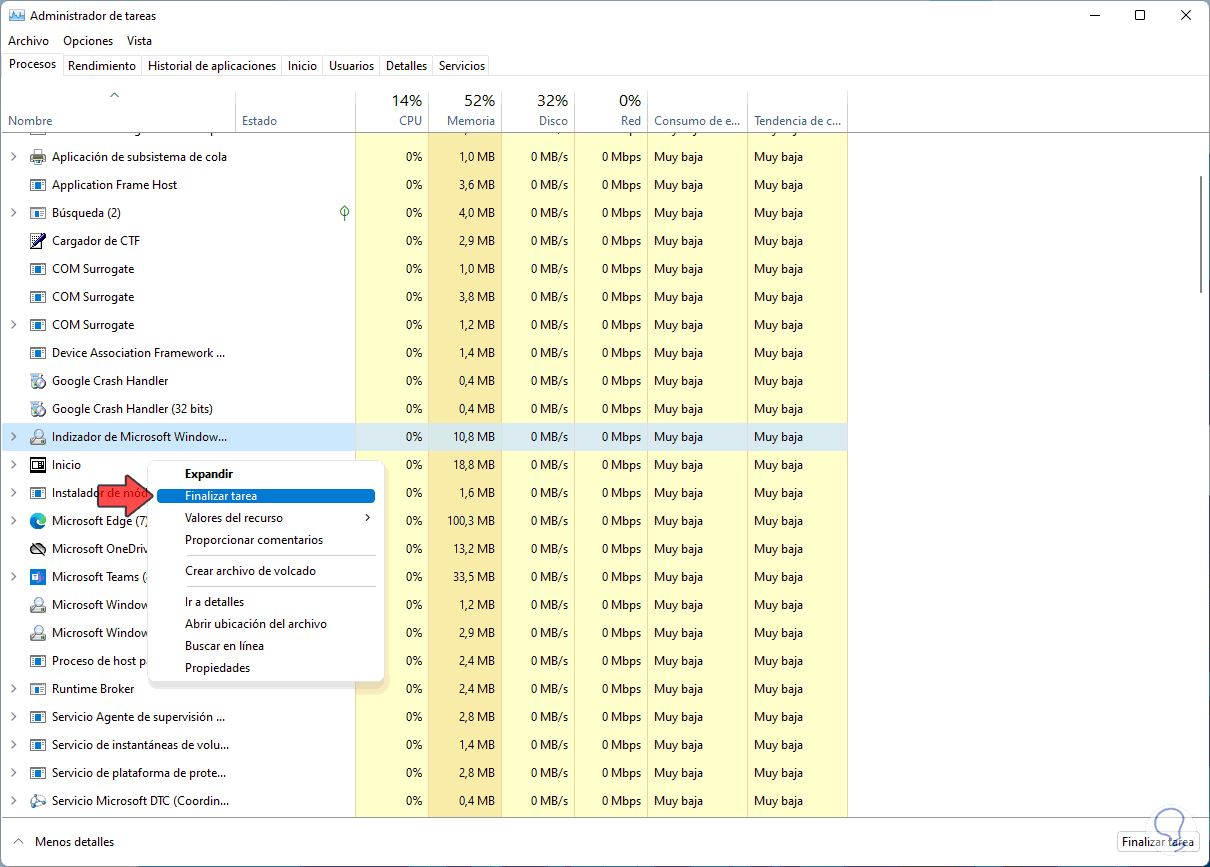Screen dimensions: 1210x867
Task: Click the Indizador de Microsoft Windows icon
Action: [38, 437]
